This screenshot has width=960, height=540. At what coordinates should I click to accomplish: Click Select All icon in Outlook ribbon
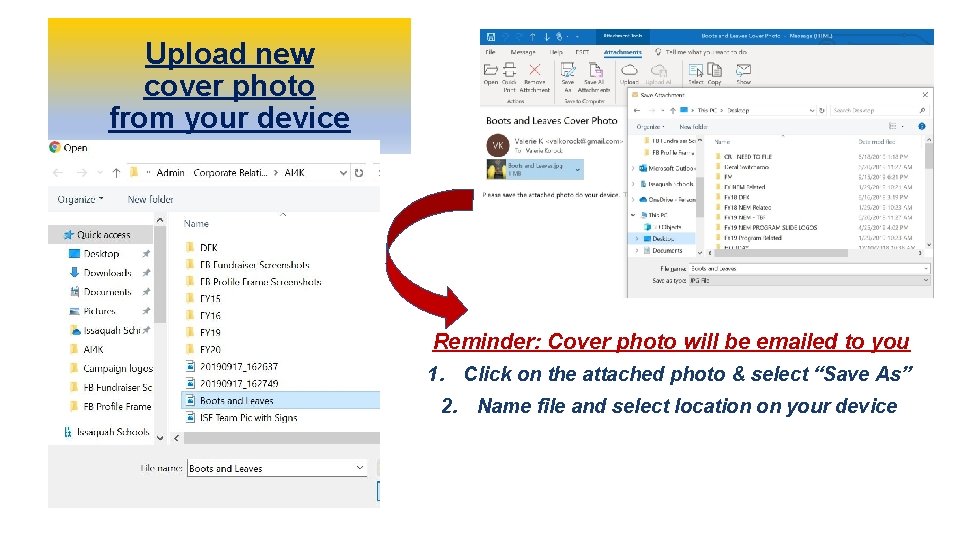pyautogui.click(x=696, y=70)
